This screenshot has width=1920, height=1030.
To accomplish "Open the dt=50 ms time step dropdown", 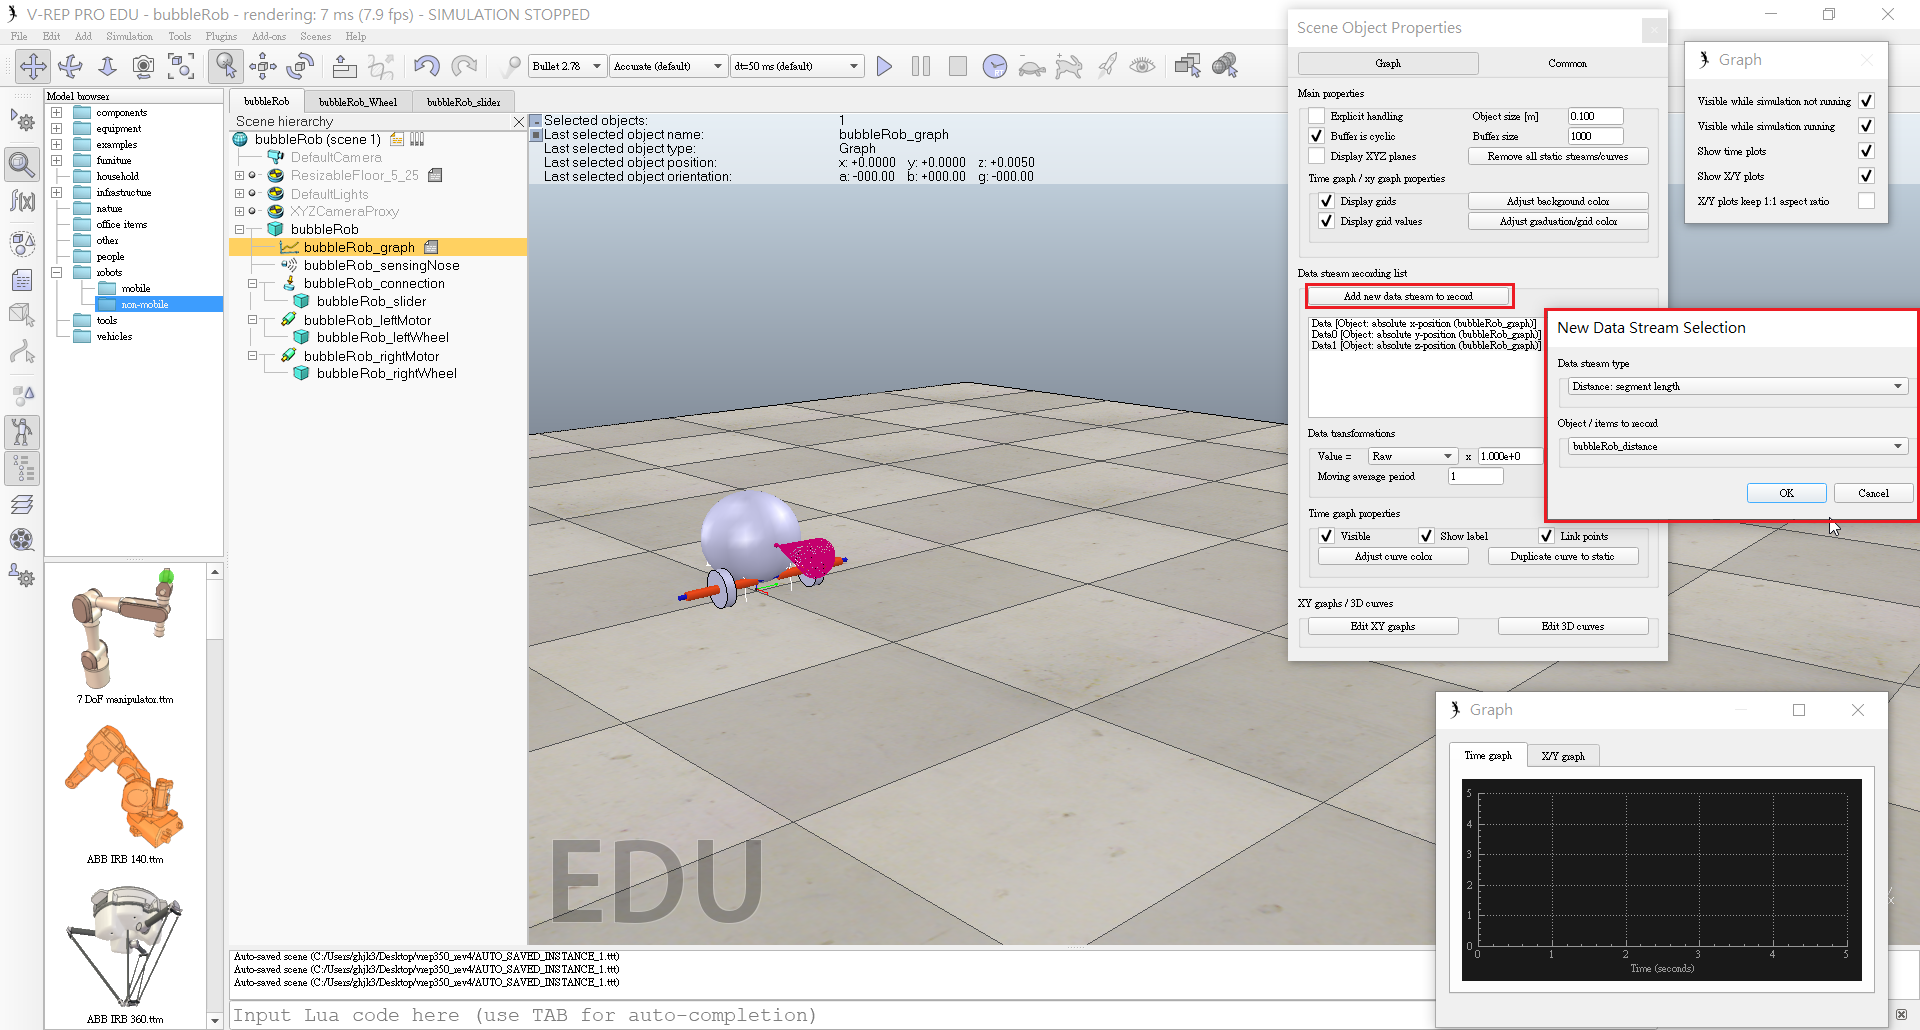I will coord(796,66).
